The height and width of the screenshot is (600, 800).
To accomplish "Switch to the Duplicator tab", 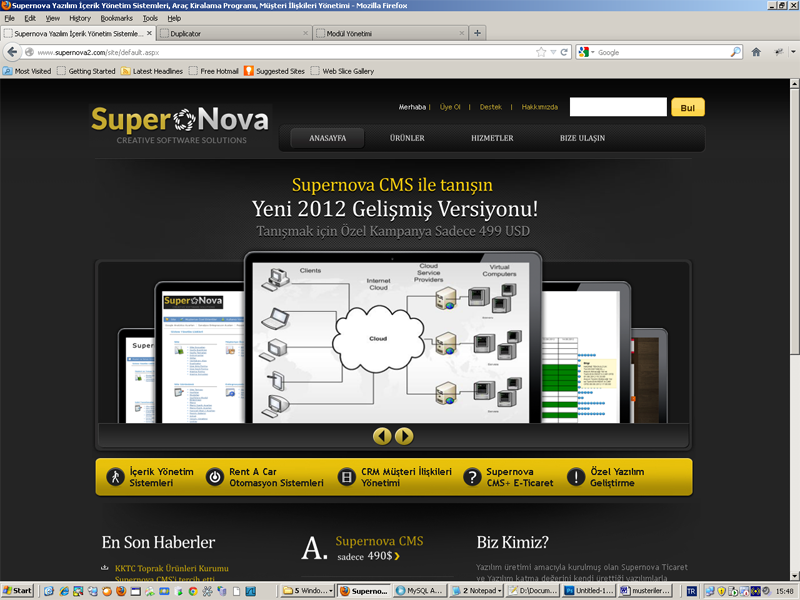I will tap(234, 33).
